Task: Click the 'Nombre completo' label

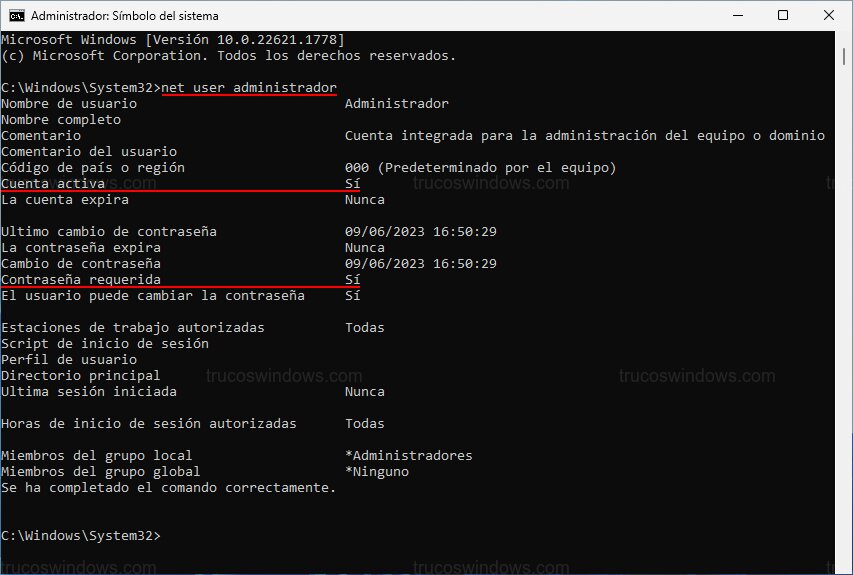Action: 61,120
